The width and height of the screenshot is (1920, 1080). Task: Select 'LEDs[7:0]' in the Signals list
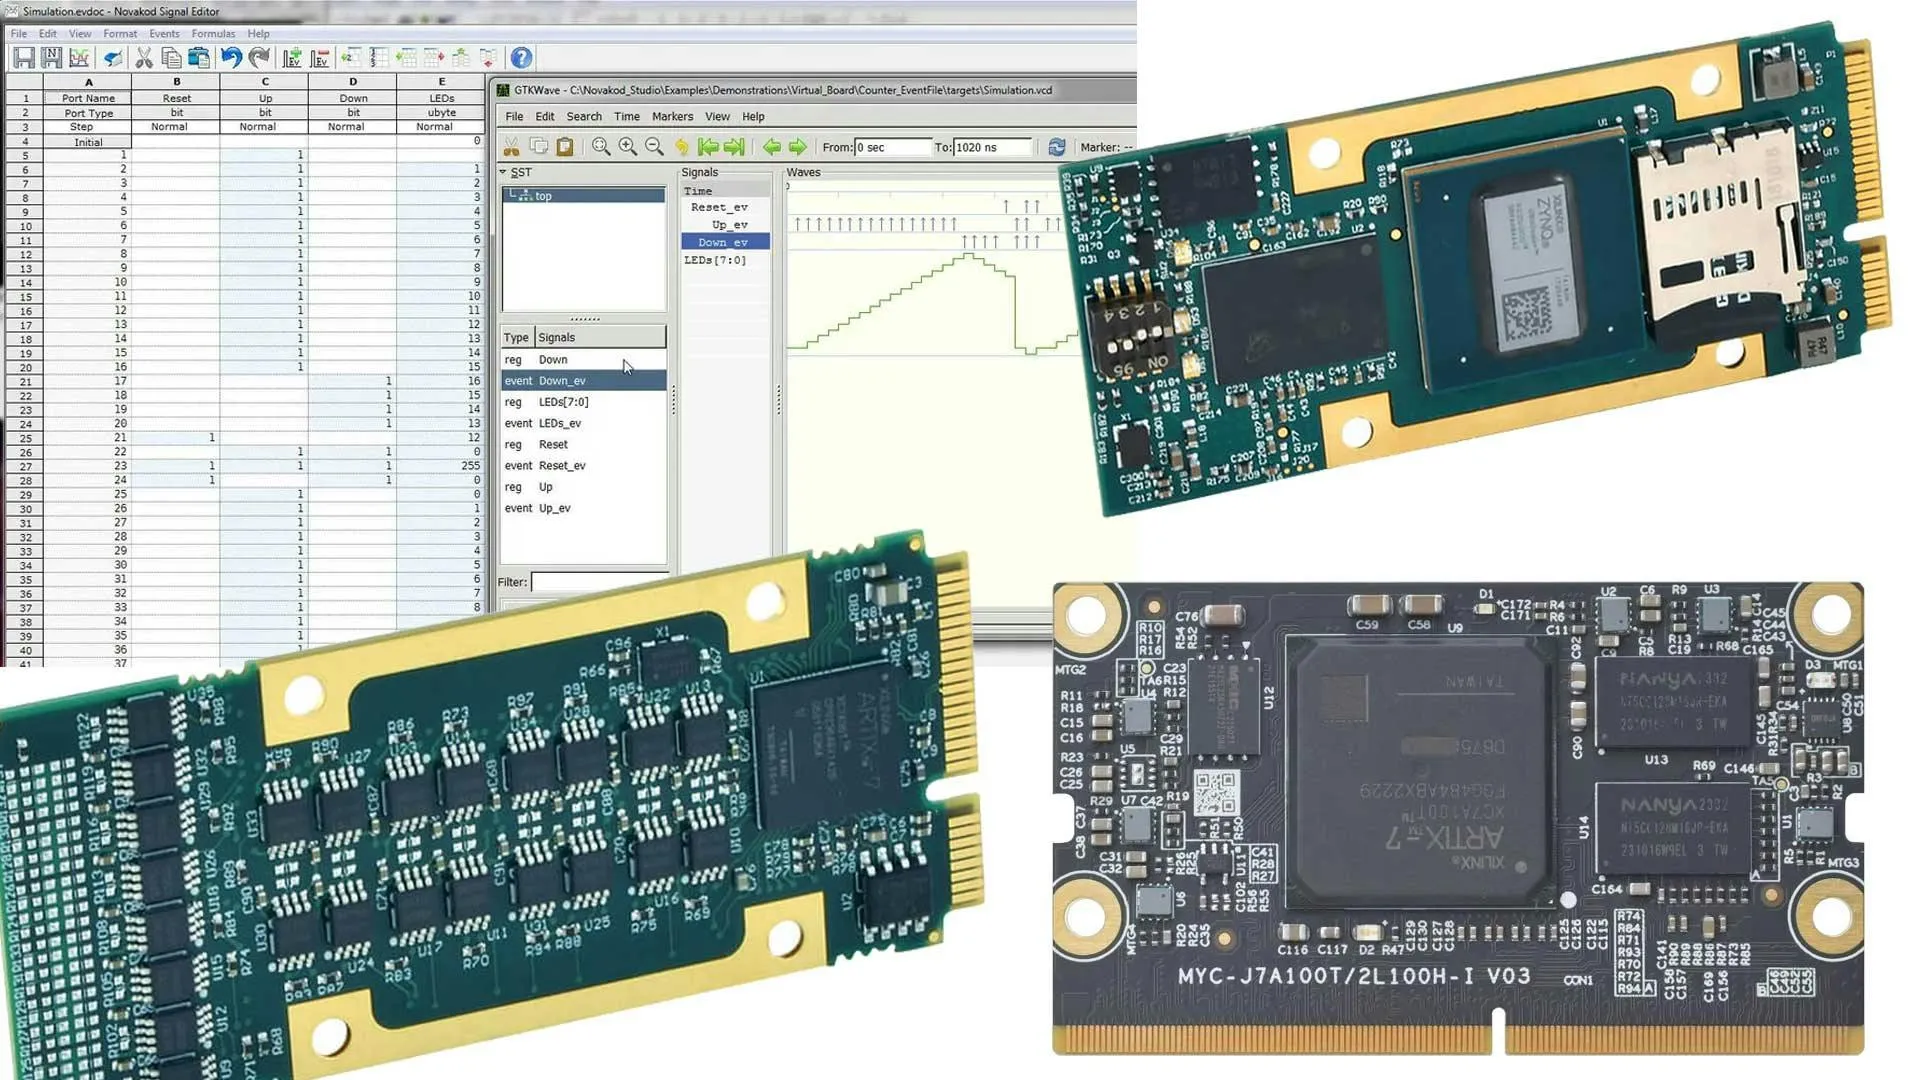[x=715, y=260]
